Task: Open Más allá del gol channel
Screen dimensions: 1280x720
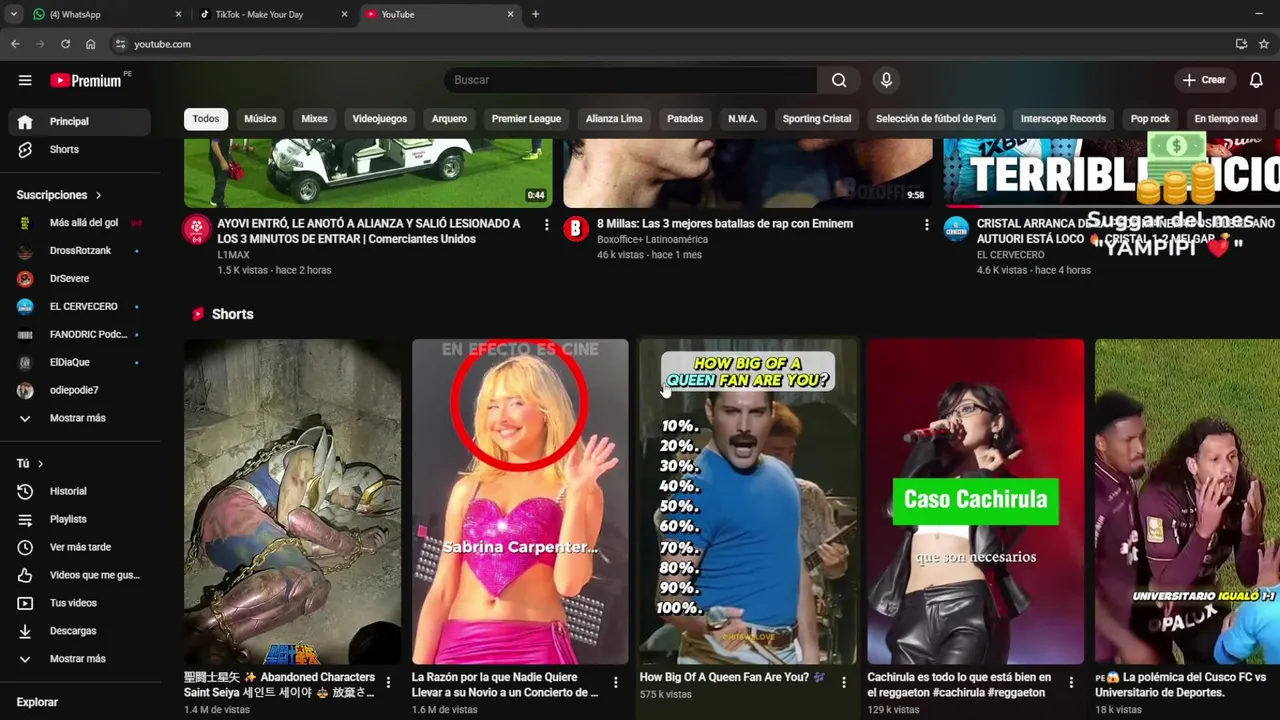Action: click(80, 223)
